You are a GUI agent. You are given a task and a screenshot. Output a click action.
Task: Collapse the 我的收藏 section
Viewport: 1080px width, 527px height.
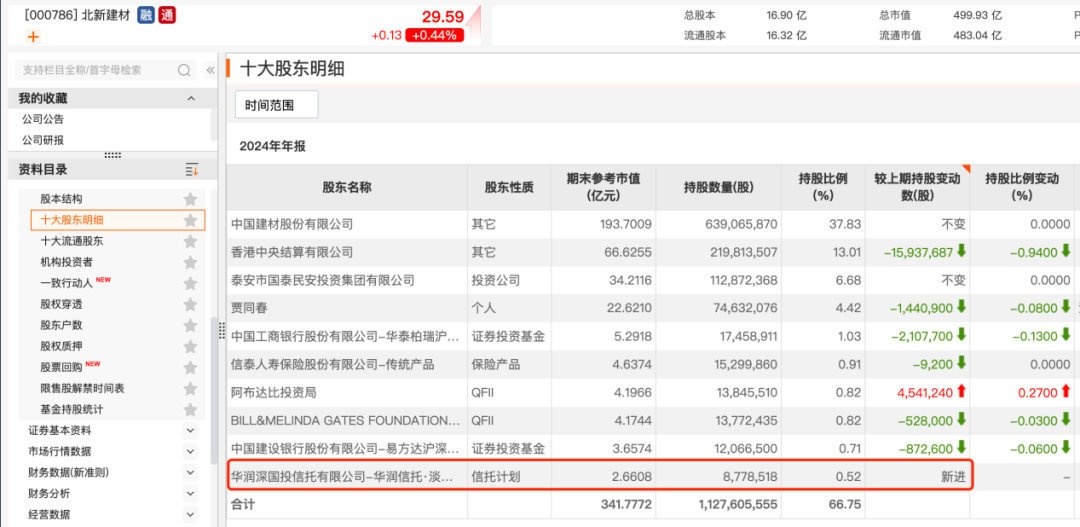[x=191, y=98]
